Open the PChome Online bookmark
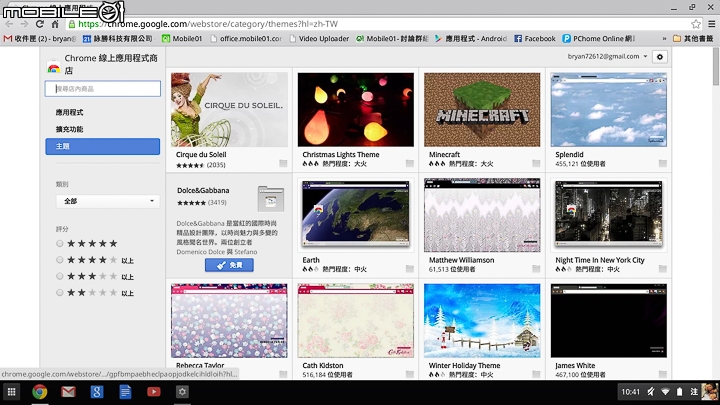The height and width of the screenshot is (405, 720). (x=599, y=39)
